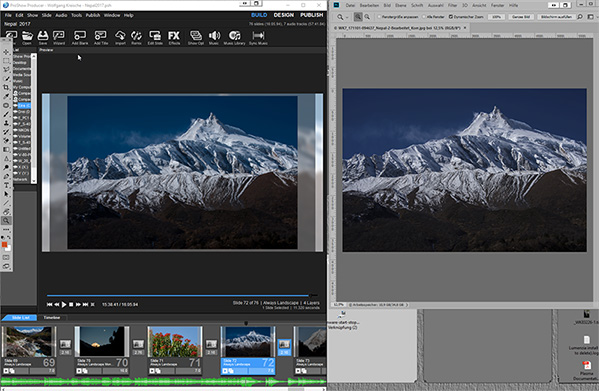The image size is (599, 391).
Task: Select the Slide List tab
Action: click(x=20, y=318)
